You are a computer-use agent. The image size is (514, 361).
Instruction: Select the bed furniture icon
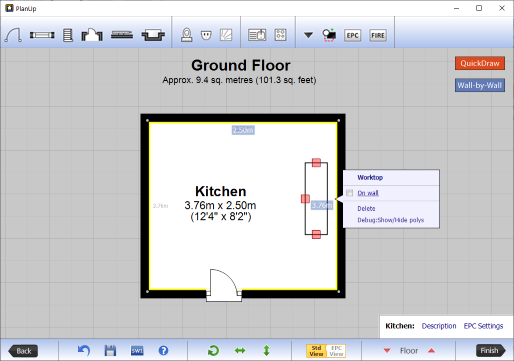click(257, 35)
